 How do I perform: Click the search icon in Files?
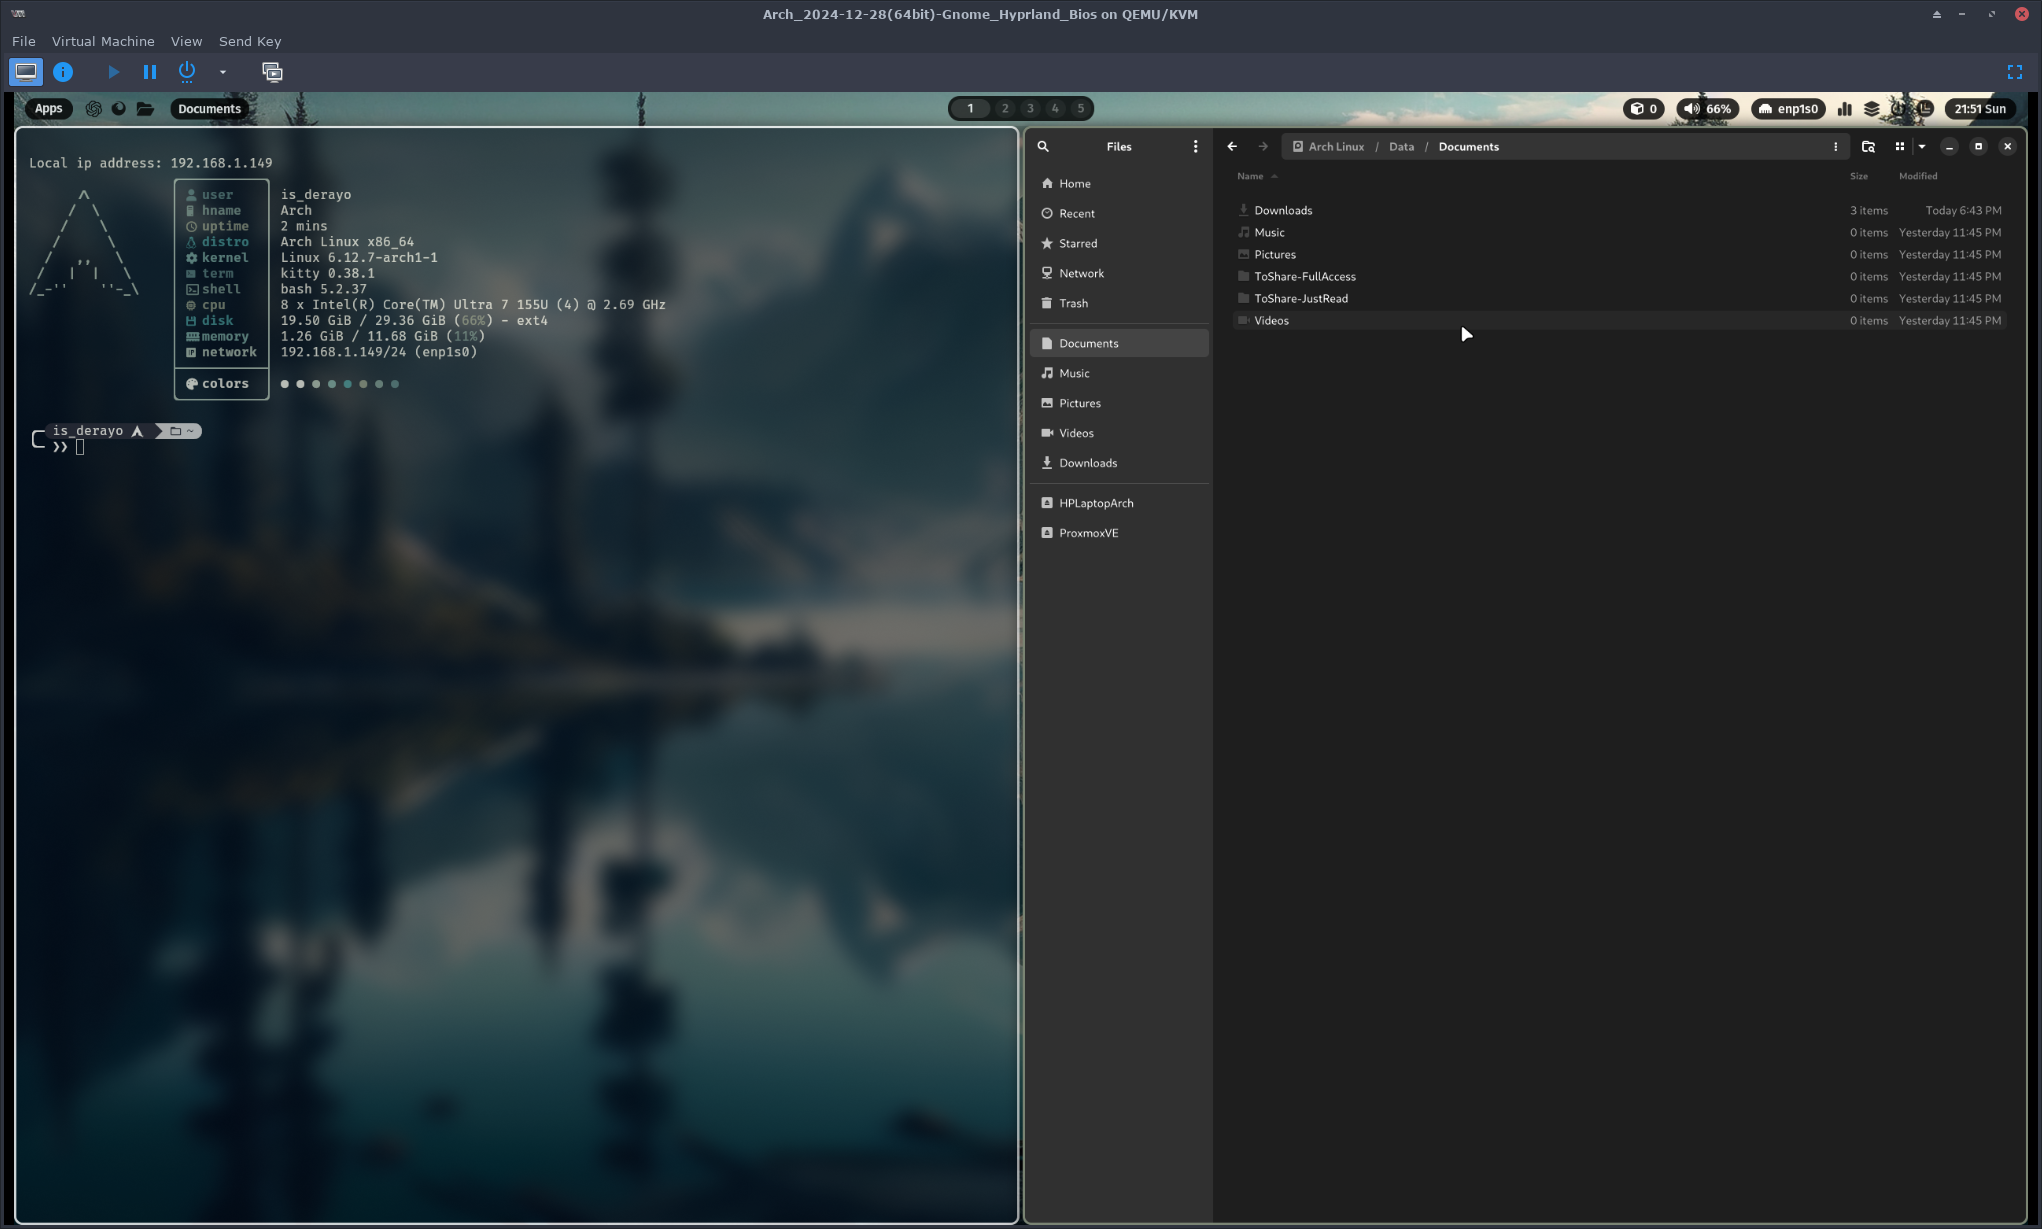[1043, 147]
